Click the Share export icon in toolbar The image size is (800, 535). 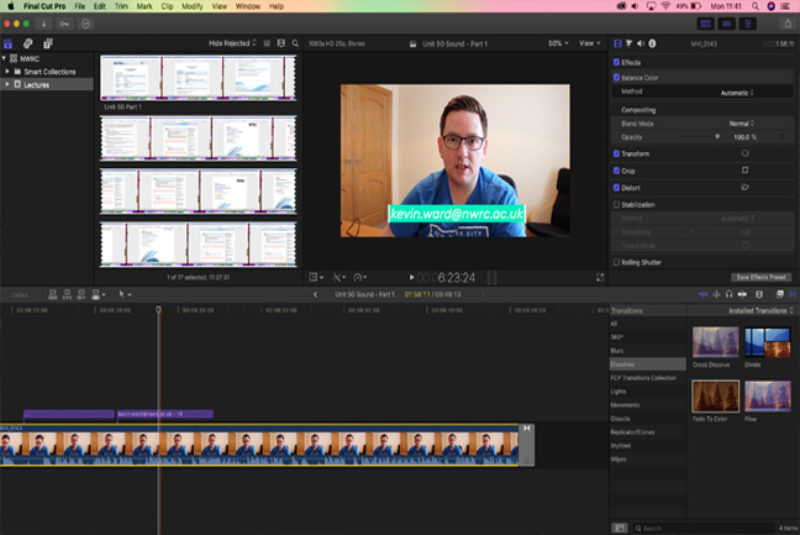point(785,23)
